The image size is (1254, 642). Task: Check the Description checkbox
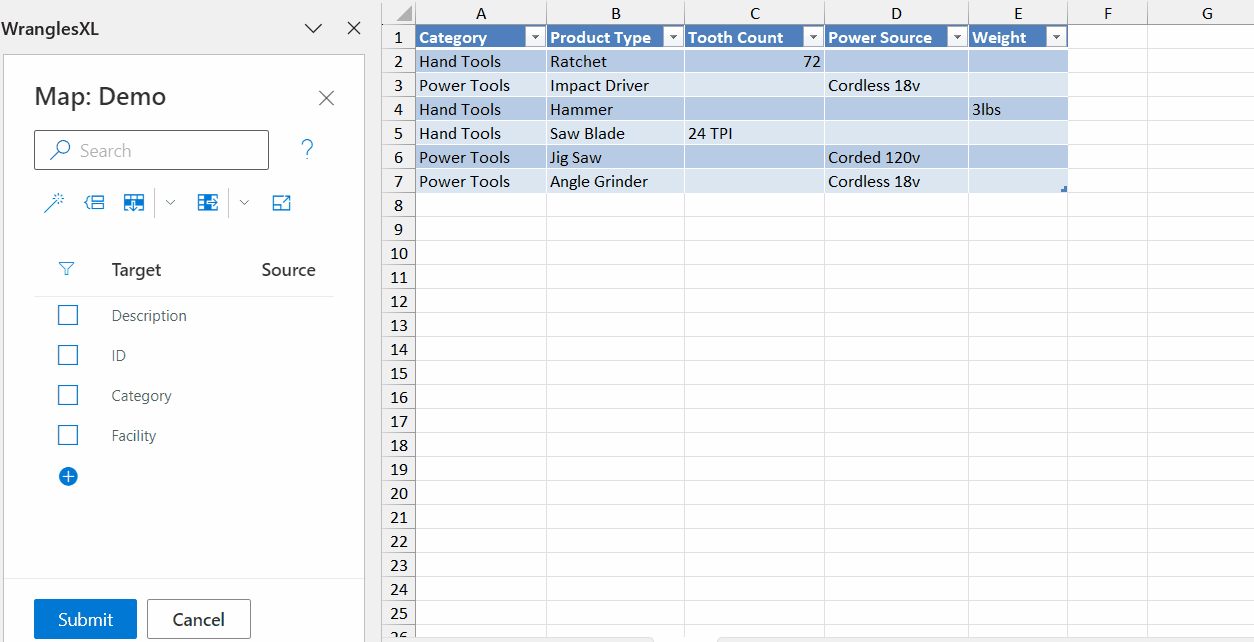(x=68, y=316)
